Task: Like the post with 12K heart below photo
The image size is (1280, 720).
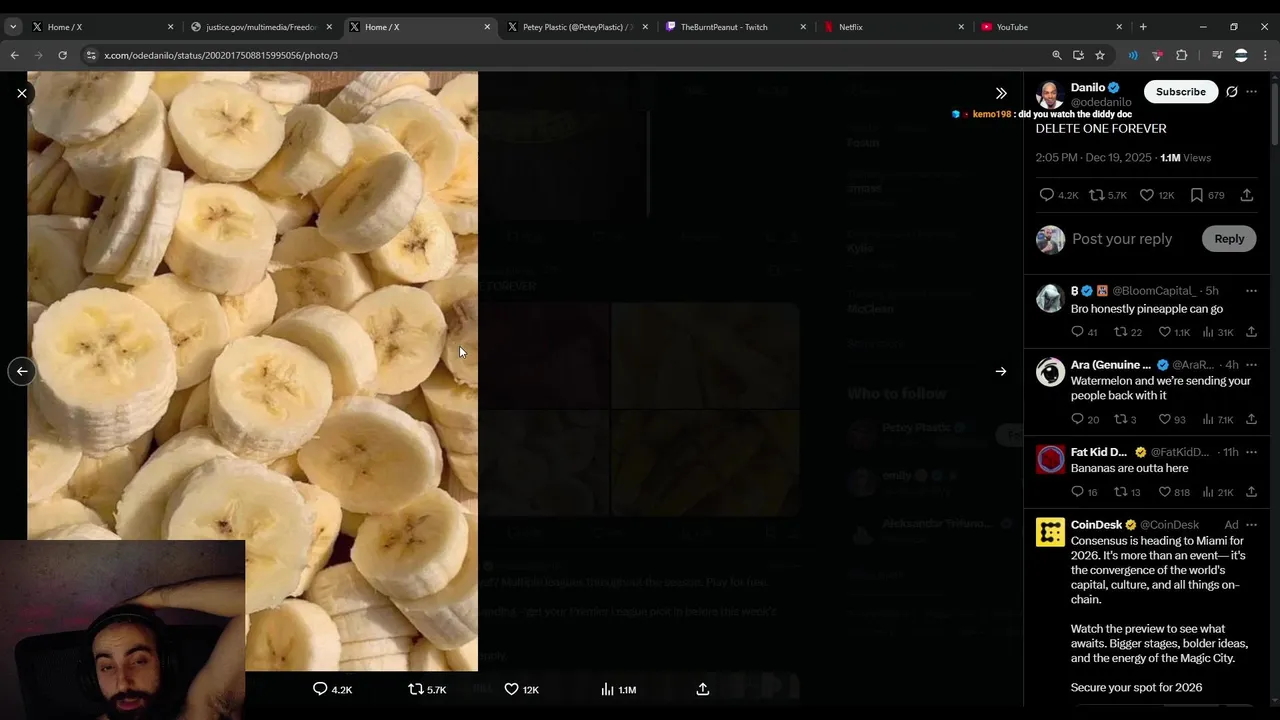Action: pyautogui.click(x=521, y=689)
